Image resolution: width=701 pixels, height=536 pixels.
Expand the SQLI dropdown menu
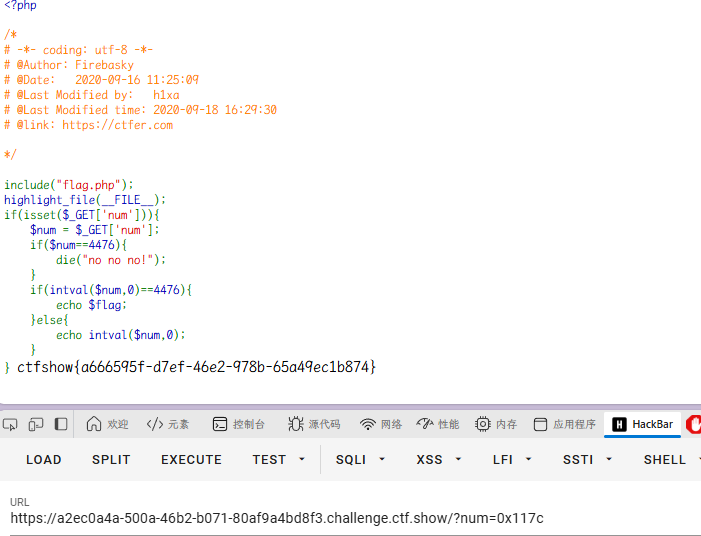click(x=360, y=460)
